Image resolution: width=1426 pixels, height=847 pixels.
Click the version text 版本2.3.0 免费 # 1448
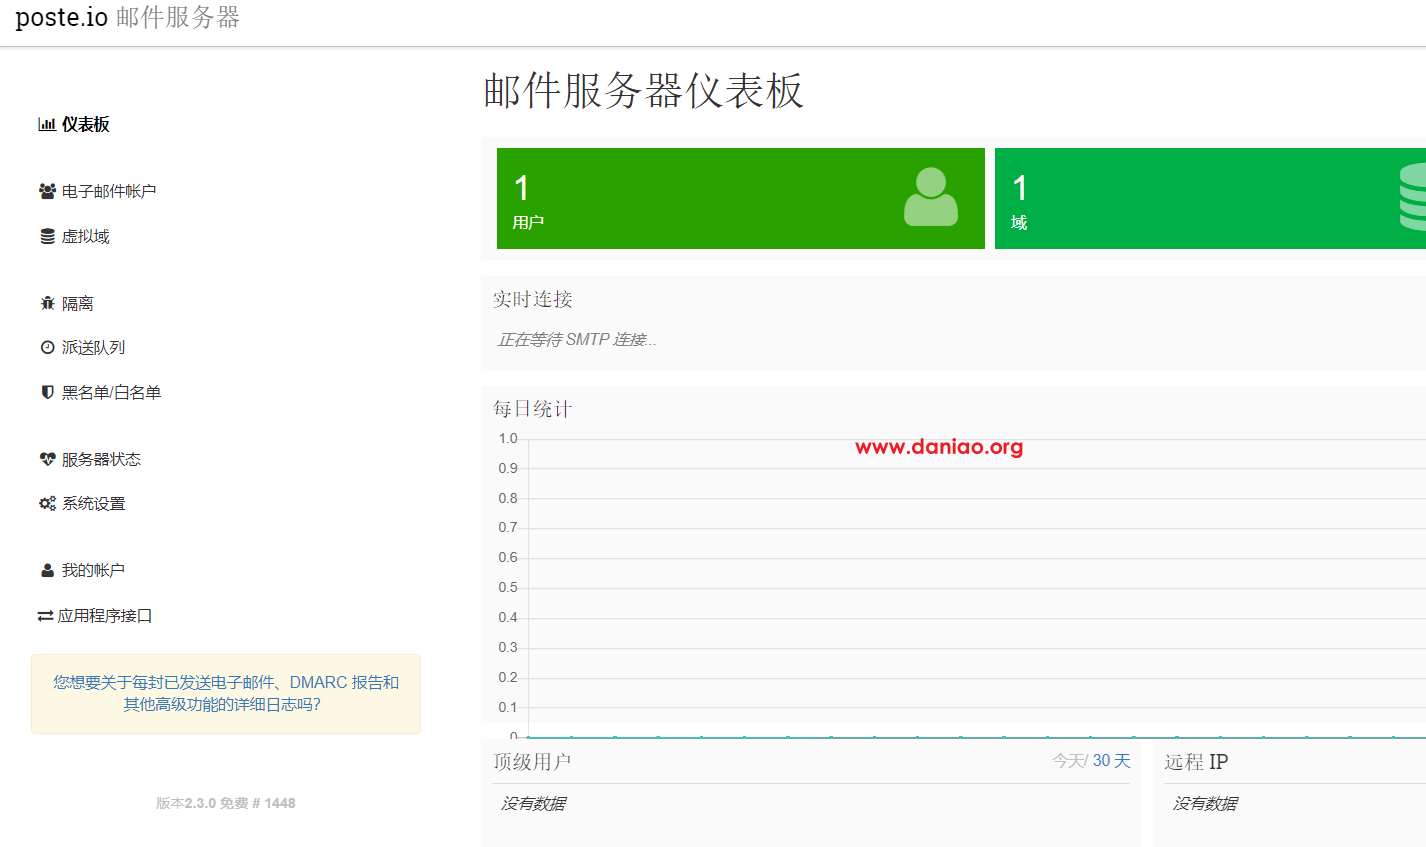click(226, 803)
